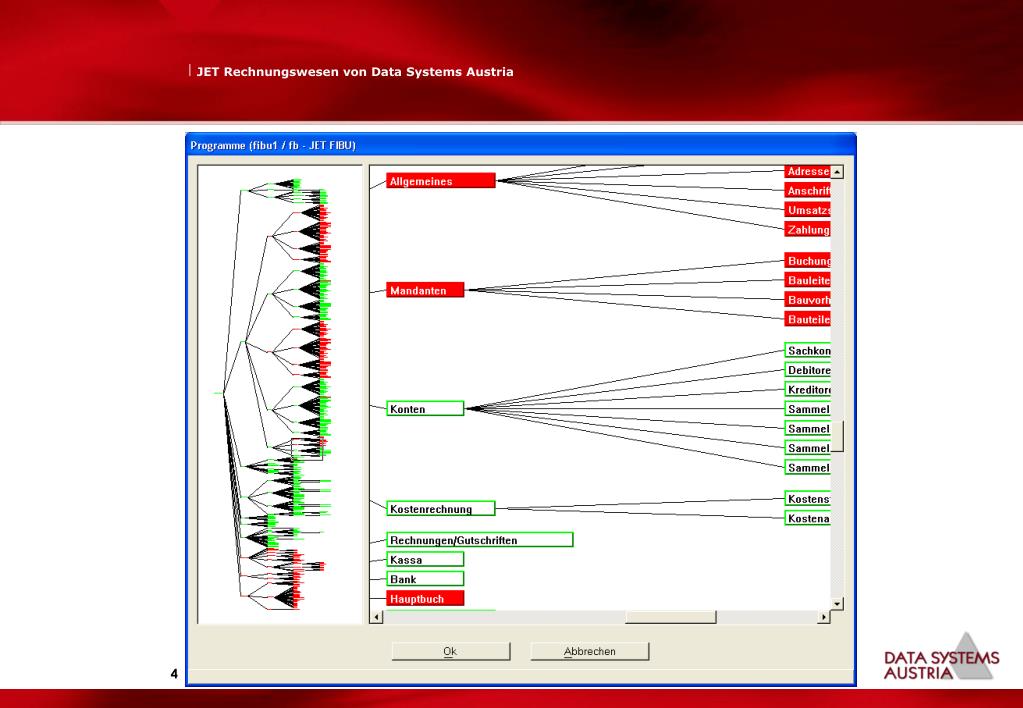Click the Programme dialog title bar

click(521, 145)
